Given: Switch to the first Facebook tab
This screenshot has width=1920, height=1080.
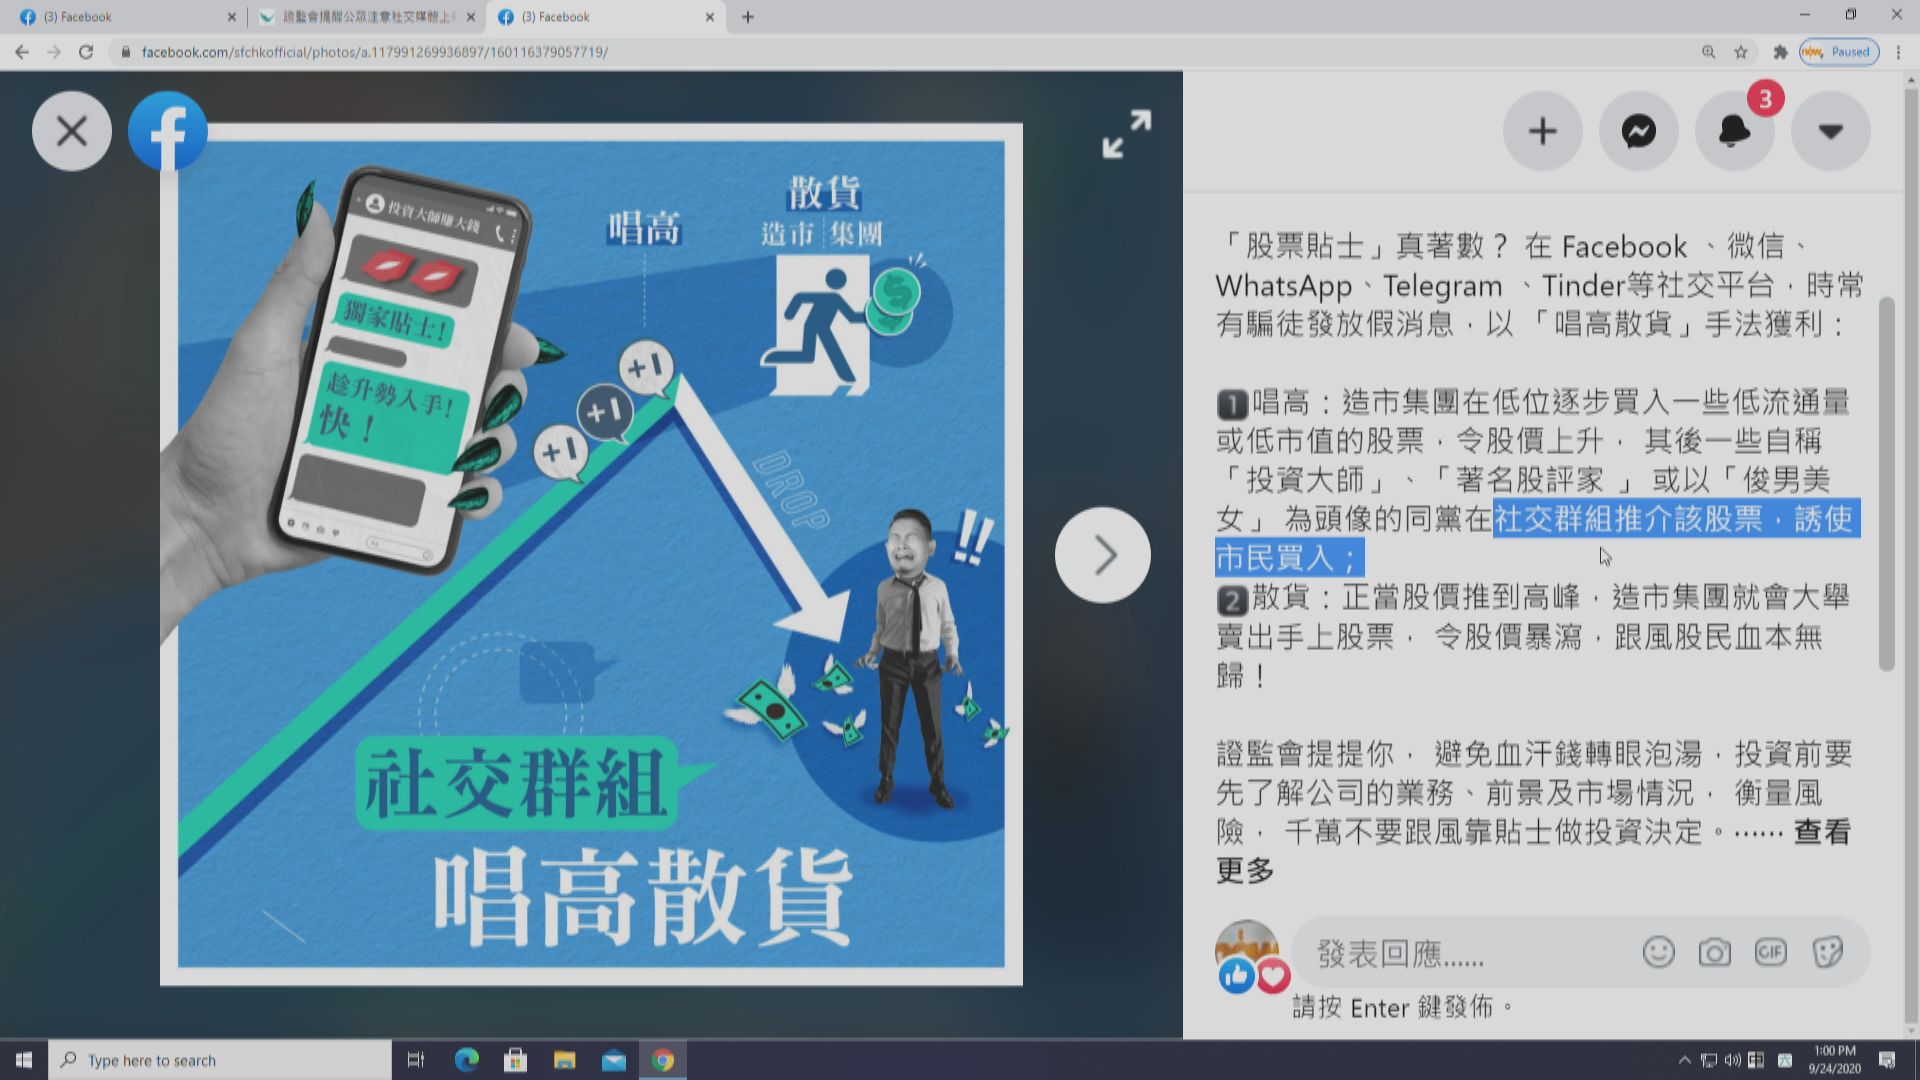Looking at the screenshot, I should [120, 16].
